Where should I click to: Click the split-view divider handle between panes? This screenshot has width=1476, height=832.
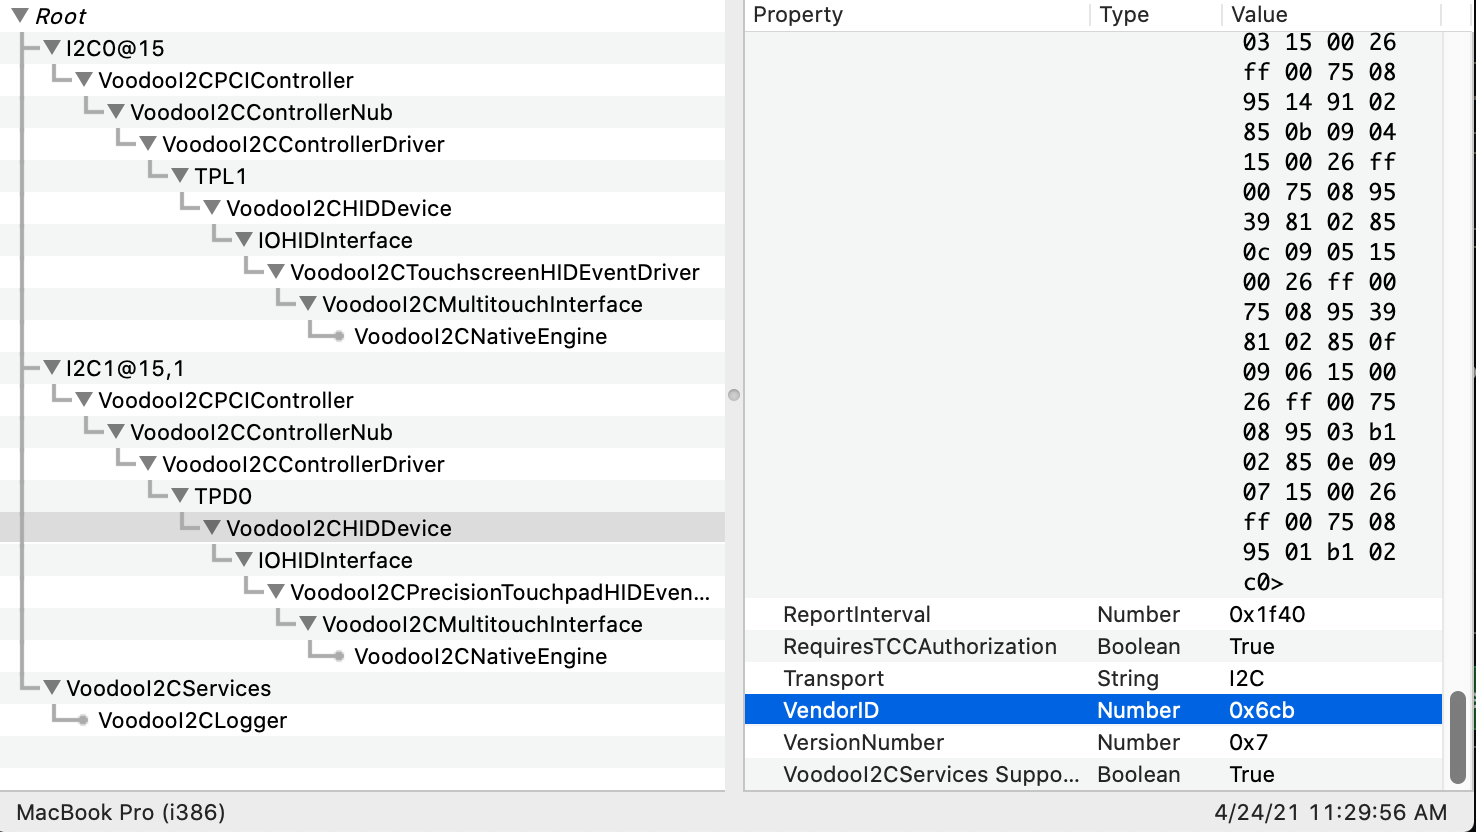click(735, 395)
